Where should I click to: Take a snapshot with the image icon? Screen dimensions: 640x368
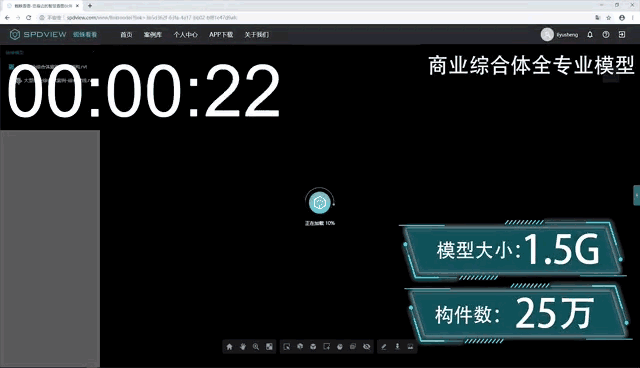point(410,347)
